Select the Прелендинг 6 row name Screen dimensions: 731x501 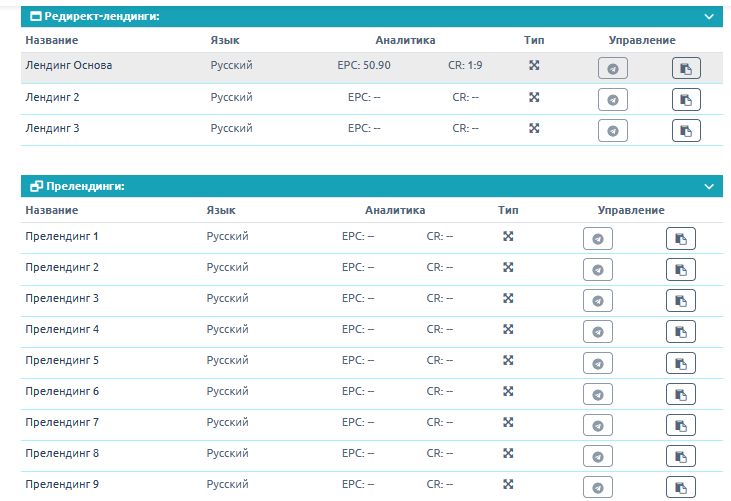62,391
